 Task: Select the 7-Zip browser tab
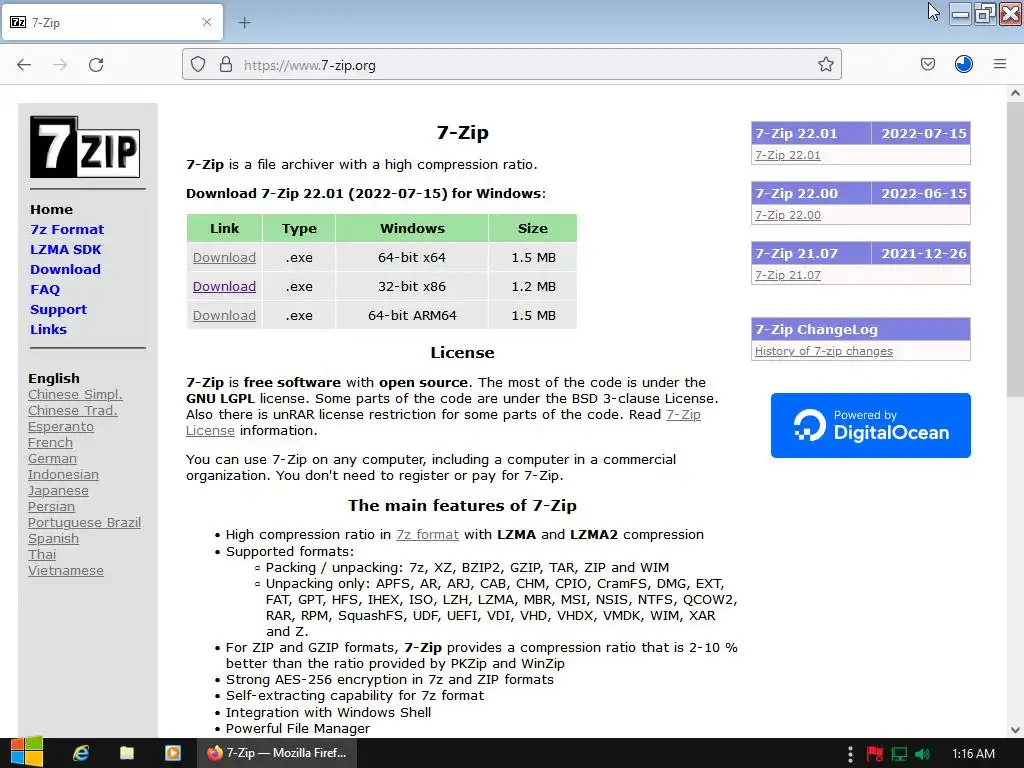pyautogui.click(x=113, y=22)
